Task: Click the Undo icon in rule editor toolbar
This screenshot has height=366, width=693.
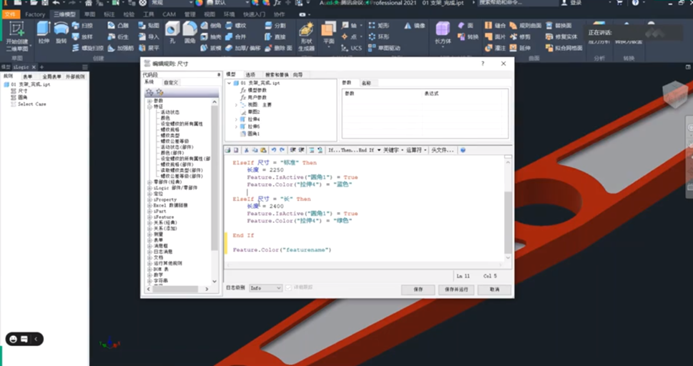Action: click(273, 150)
